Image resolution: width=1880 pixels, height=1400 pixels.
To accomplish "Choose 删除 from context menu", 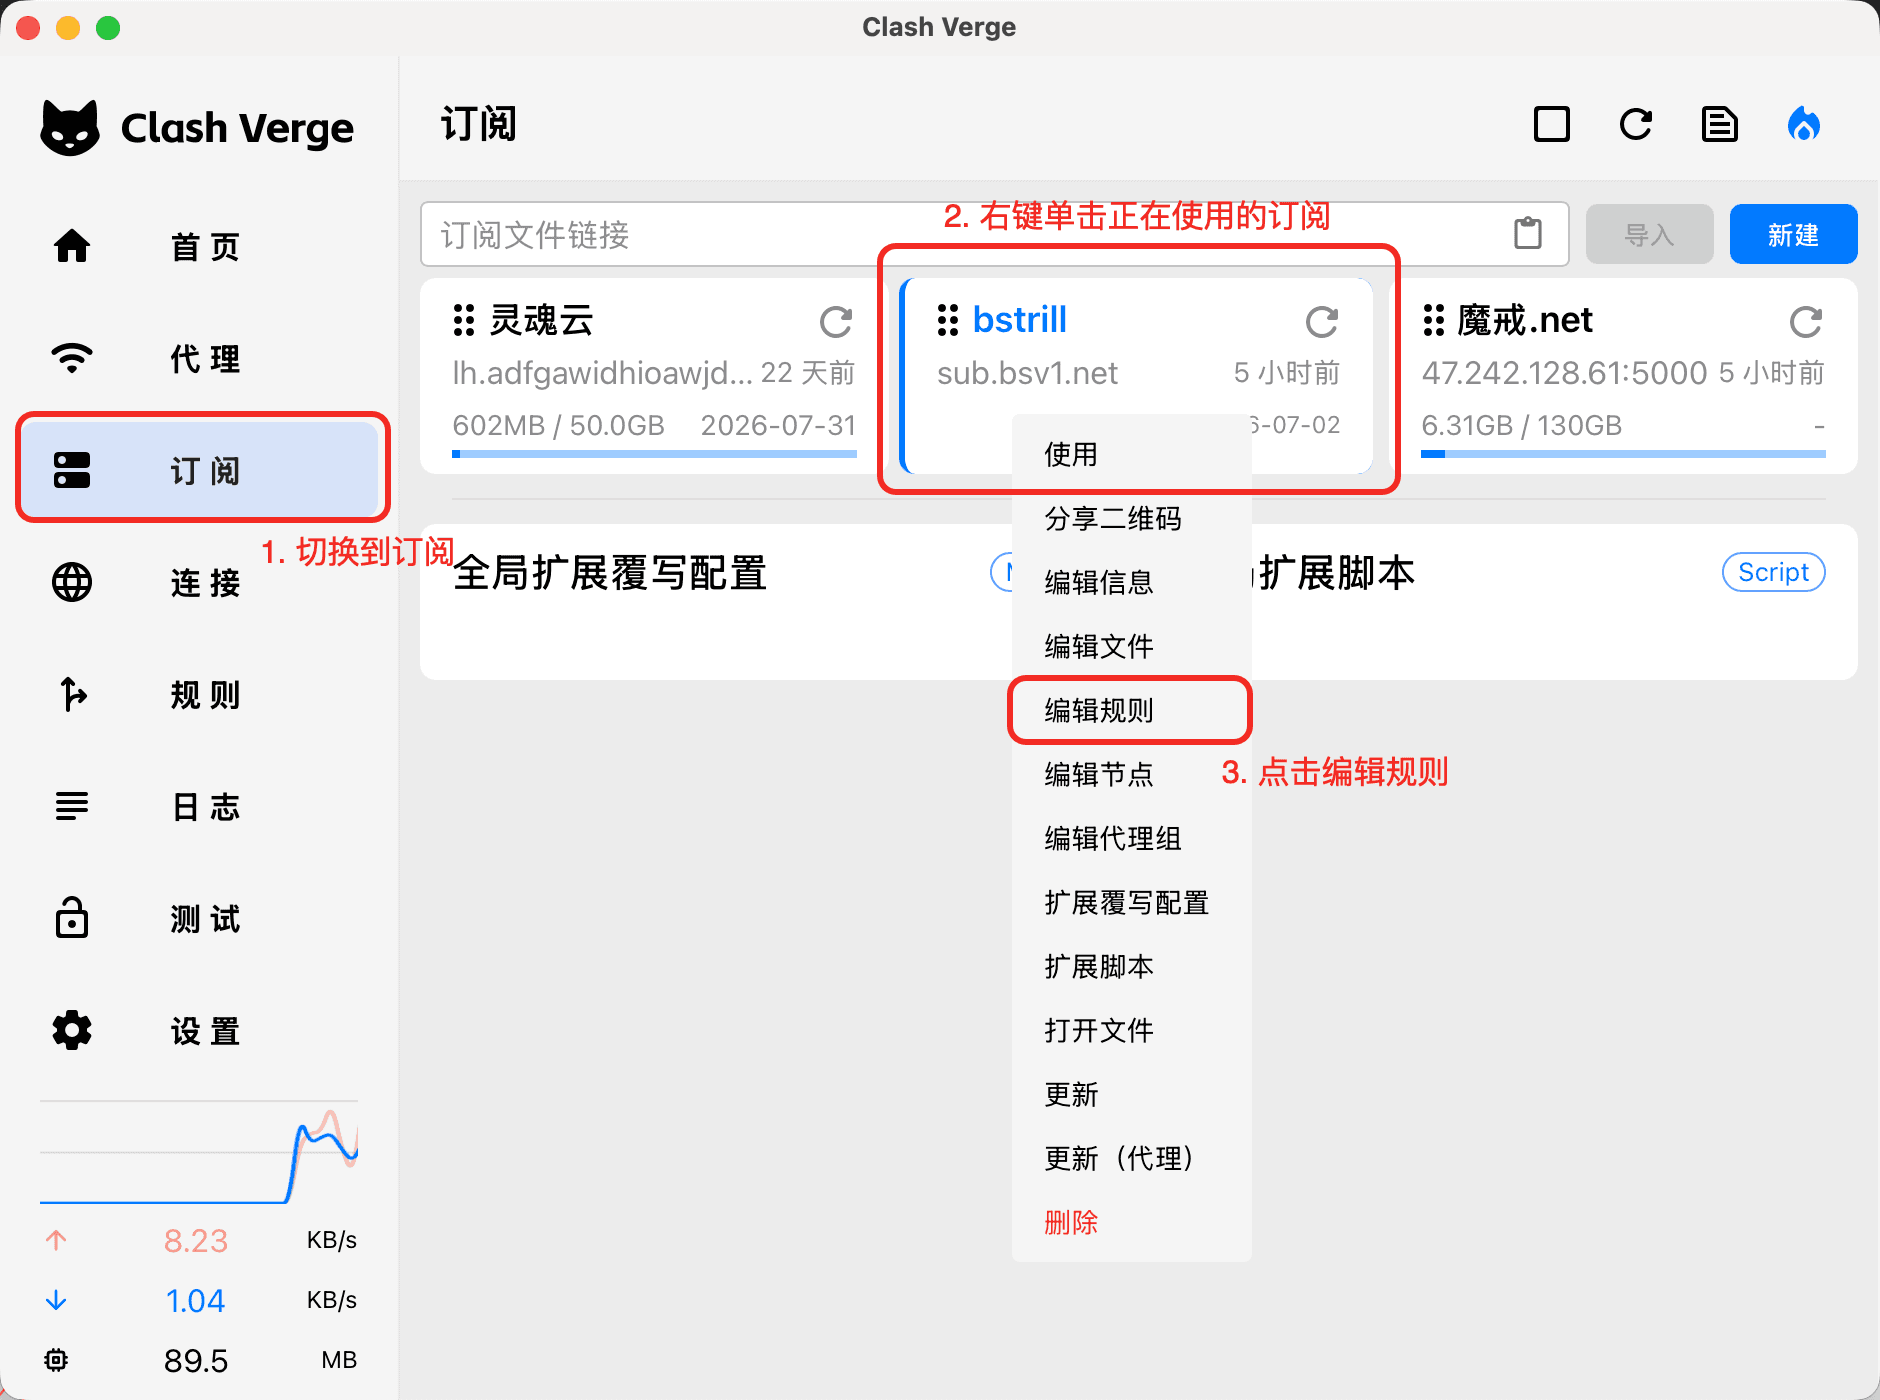I will point(1132,1222).
